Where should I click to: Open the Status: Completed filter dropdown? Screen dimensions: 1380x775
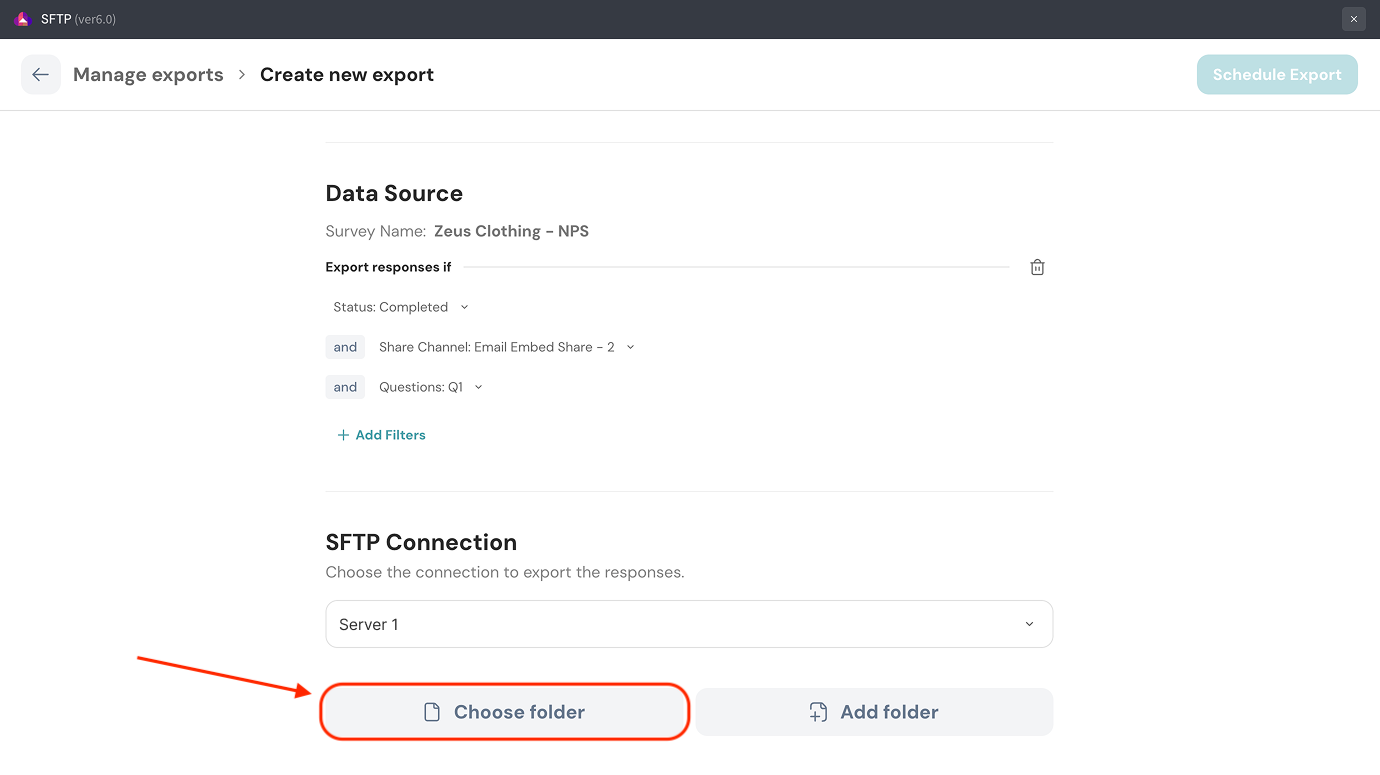tap(400, 307)
